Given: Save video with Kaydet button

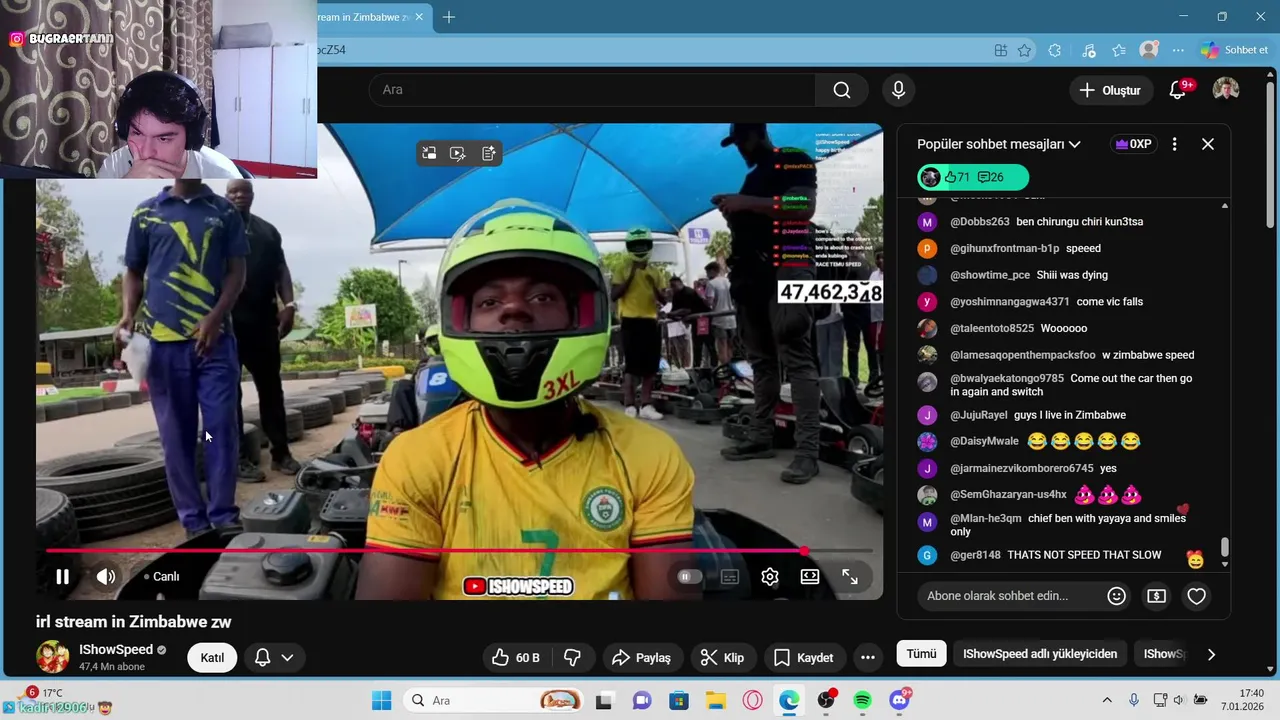Looking at the screenshot, I should [804, 657].
